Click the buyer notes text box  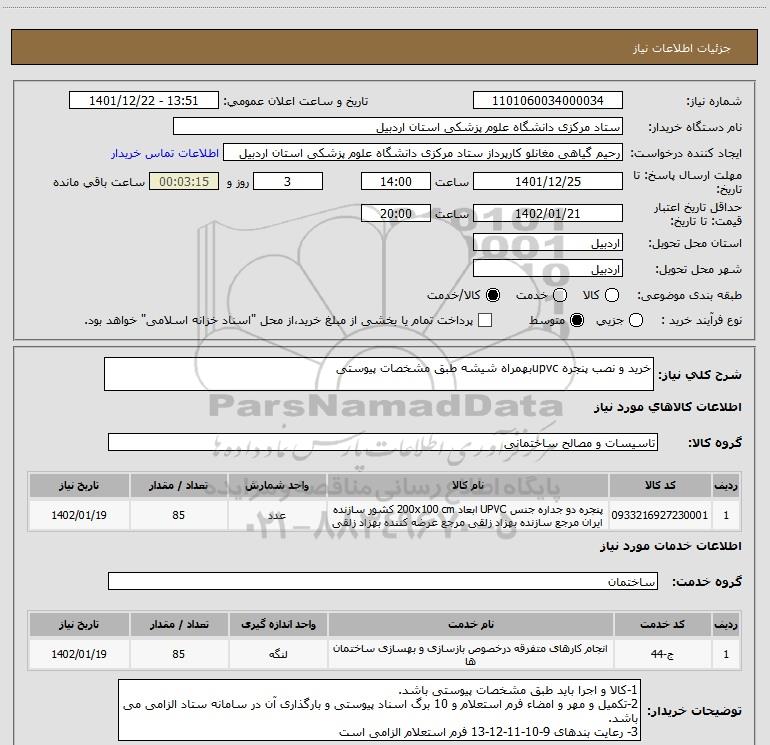pyautogui.click(x=380, y=710)
